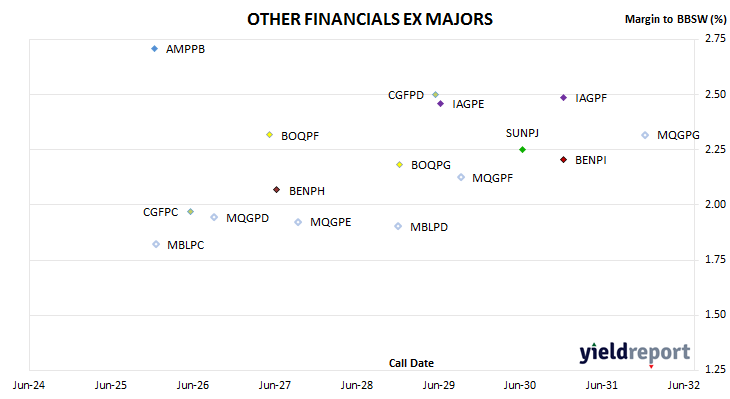Select the chart title Other Financials Ex Majors
The width and height of the screenshot is (730, 399).
tap(370, 19)
